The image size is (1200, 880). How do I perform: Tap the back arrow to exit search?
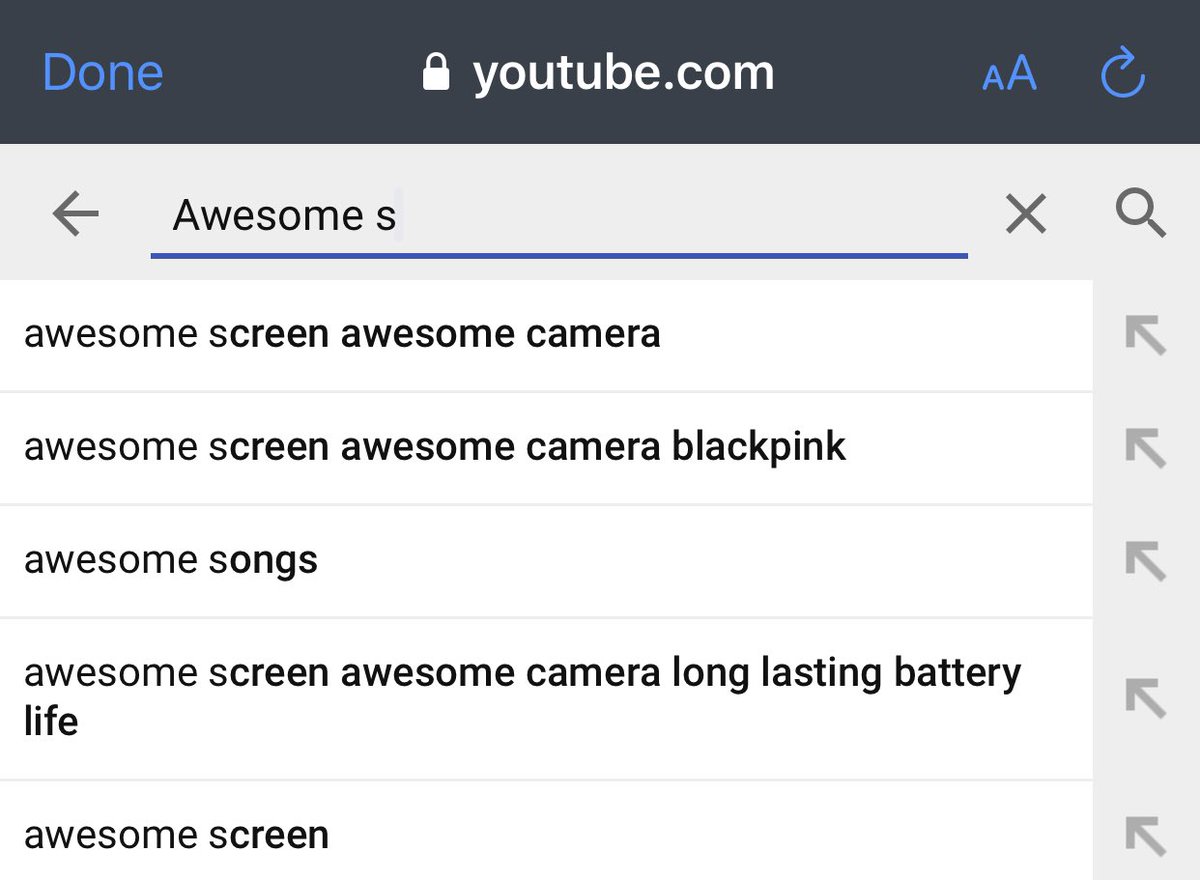click(75, 213)
